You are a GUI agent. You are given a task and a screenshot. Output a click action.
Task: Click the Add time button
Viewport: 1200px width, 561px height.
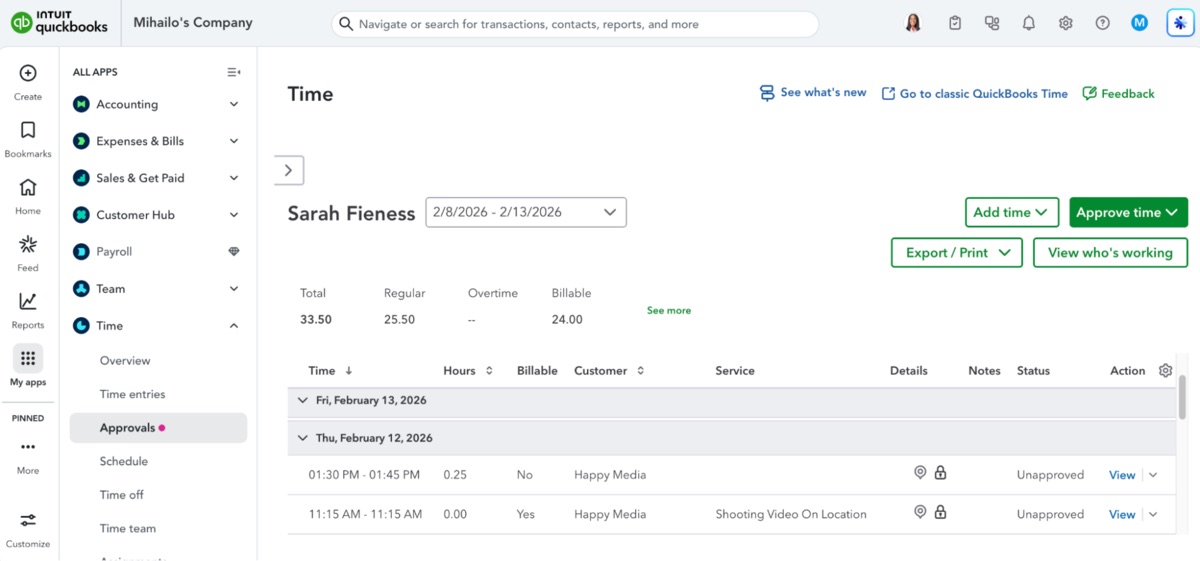(1012, 212)
